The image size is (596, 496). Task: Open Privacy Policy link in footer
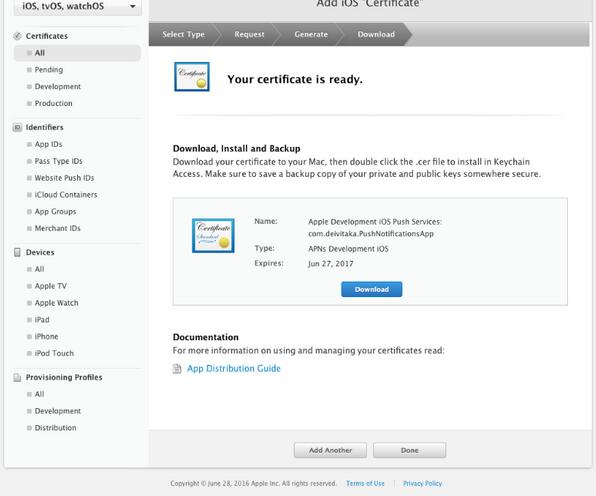(422, 483)
